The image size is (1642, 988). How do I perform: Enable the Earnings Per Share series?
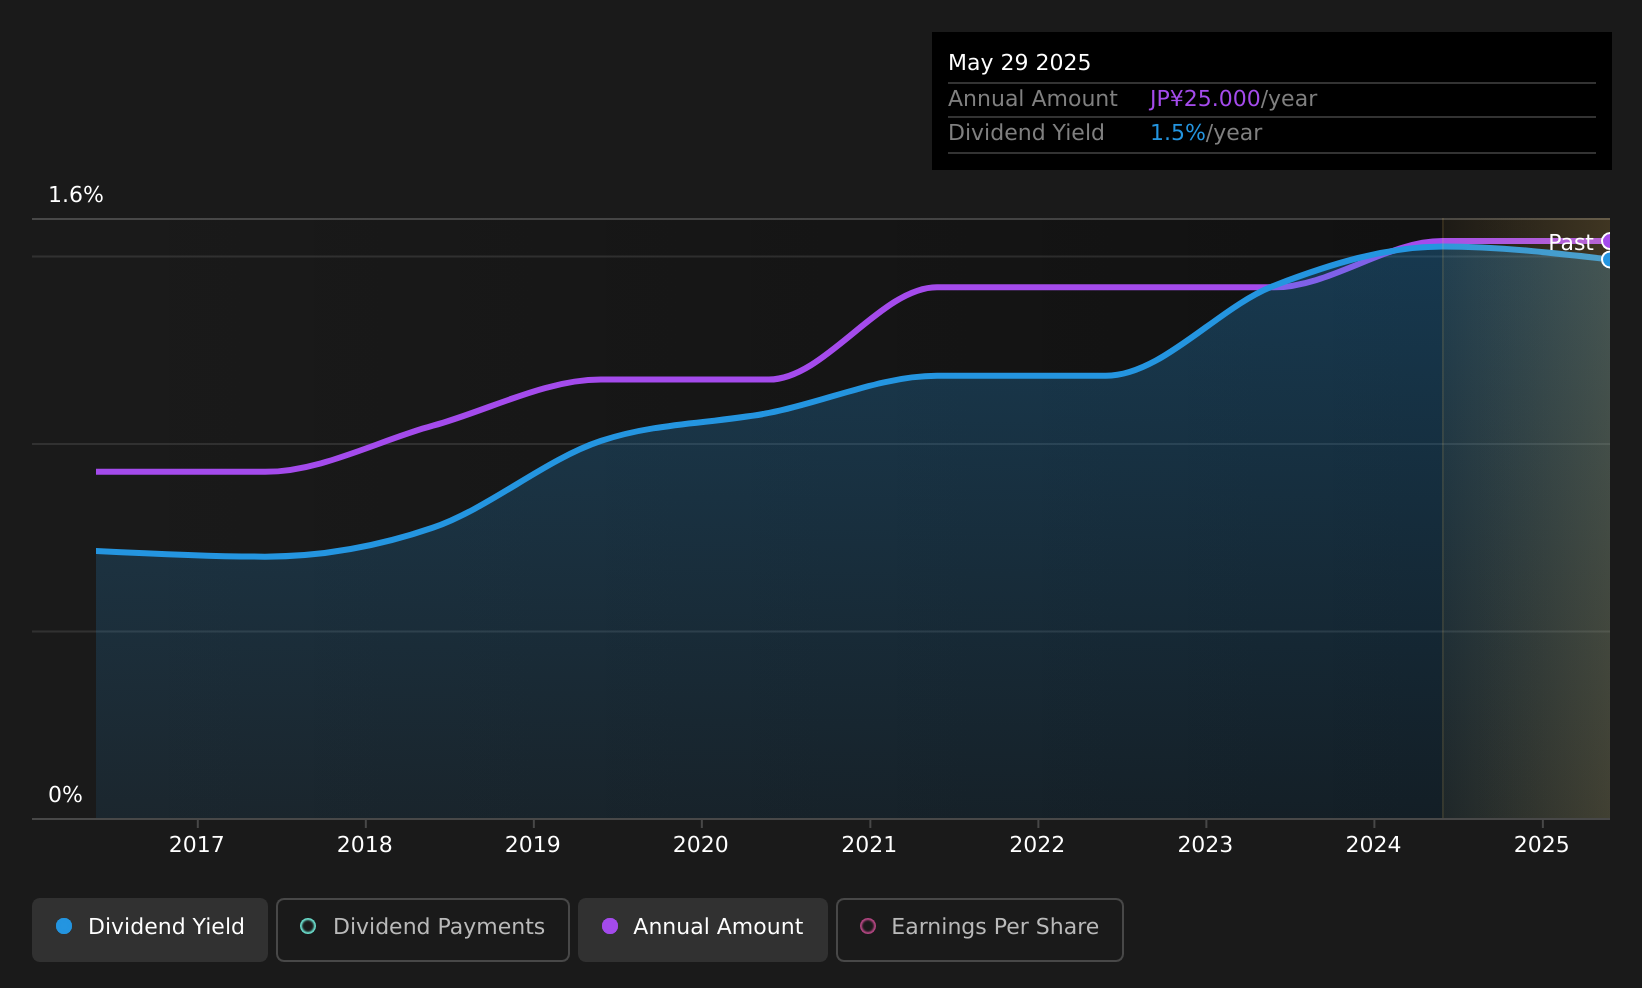click(x=980, y=929)
